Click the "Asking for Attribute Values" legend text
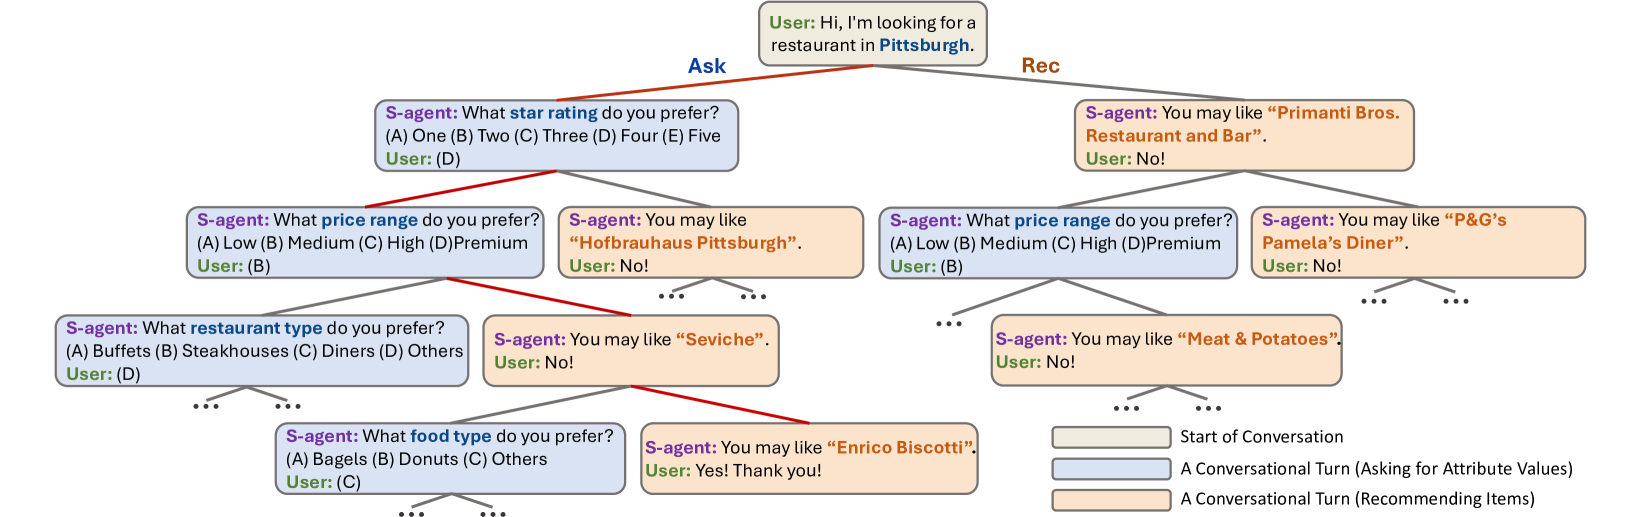Screen dimensions: 1627x517 point(1376,469)
